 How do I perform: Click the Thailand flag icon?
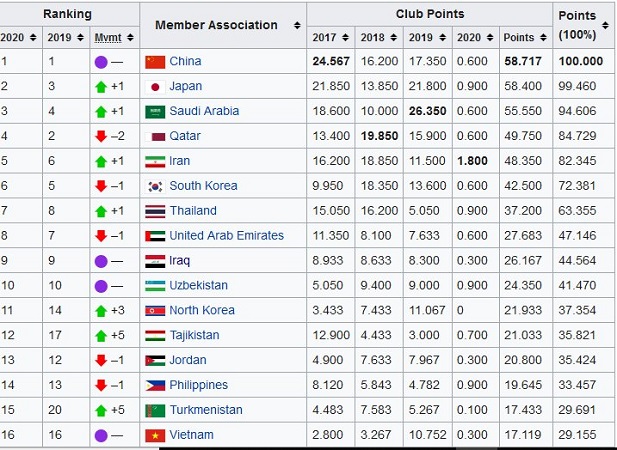tap(155, 211)
